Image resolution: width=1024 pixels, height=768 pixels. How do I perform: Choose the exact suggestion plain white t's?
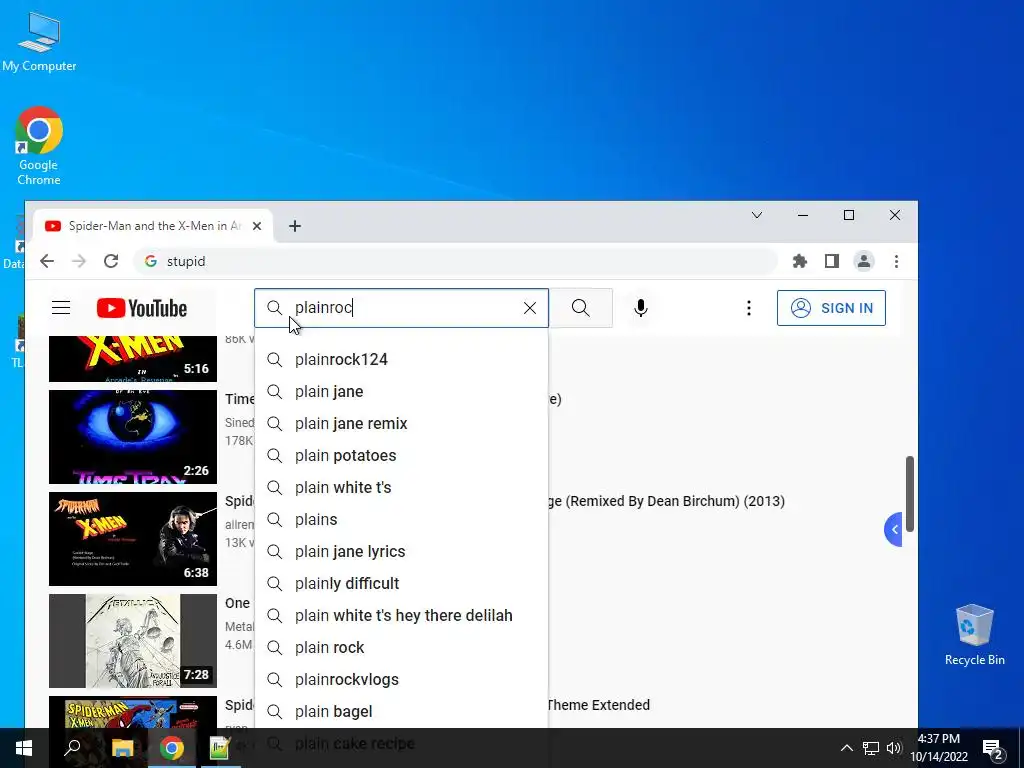[x=401, y=487]
